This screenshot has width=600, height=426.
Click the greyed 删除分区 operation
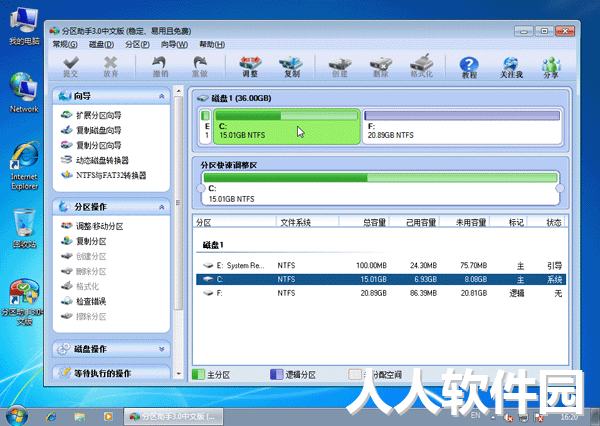point(83,271)
